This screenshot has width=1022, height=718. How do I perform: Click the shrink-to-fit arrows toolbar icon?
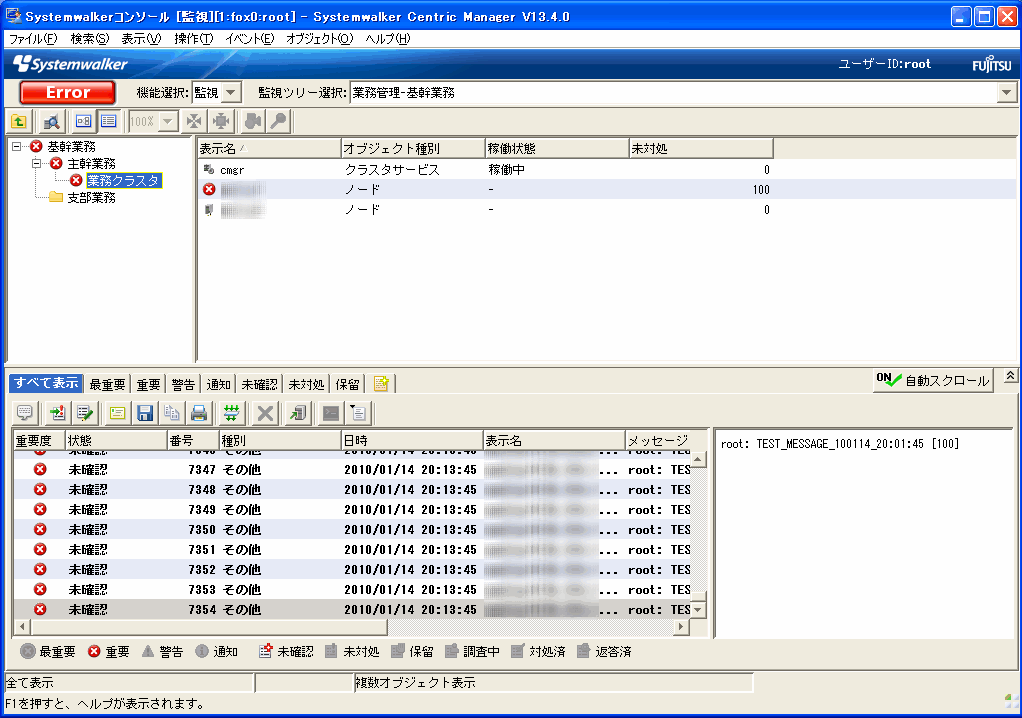click(x=194, y=121)
